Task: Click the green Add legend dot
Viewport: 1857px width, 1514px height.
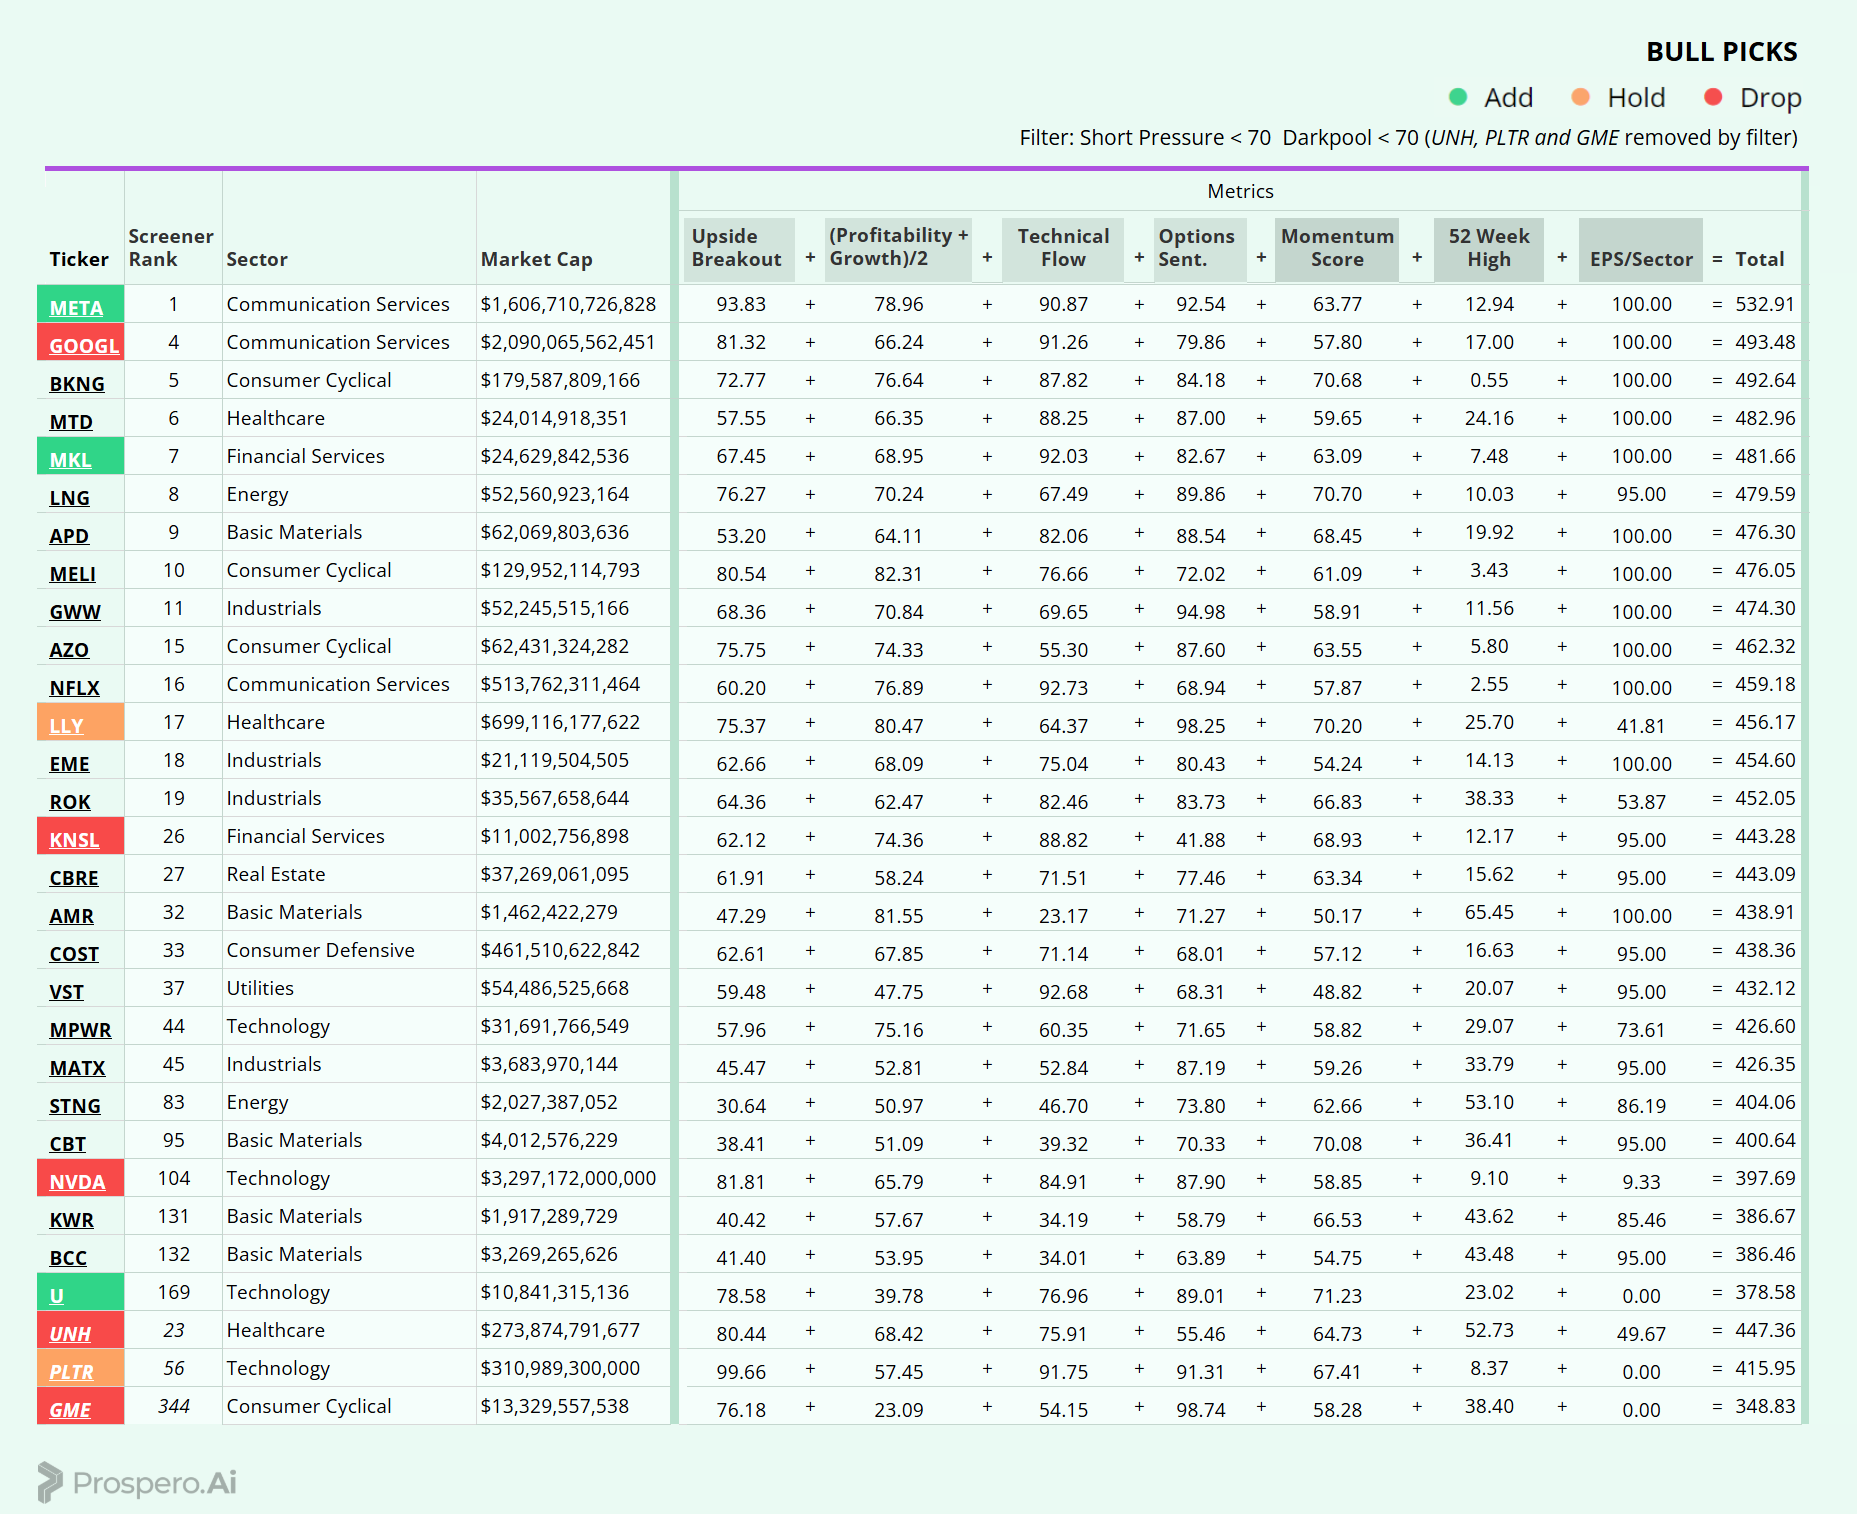Action: 1458,97
